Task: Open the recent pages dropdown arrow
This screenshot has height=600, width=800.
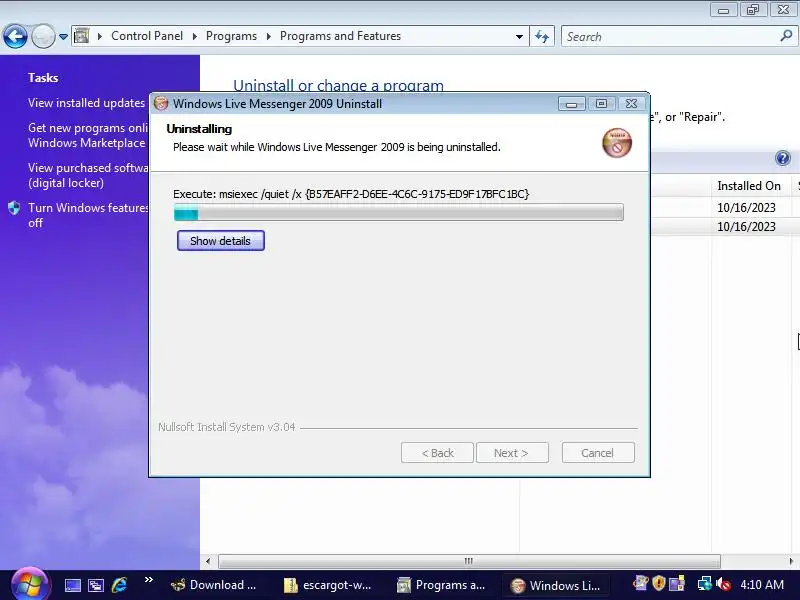Action: tap(63, 37)
